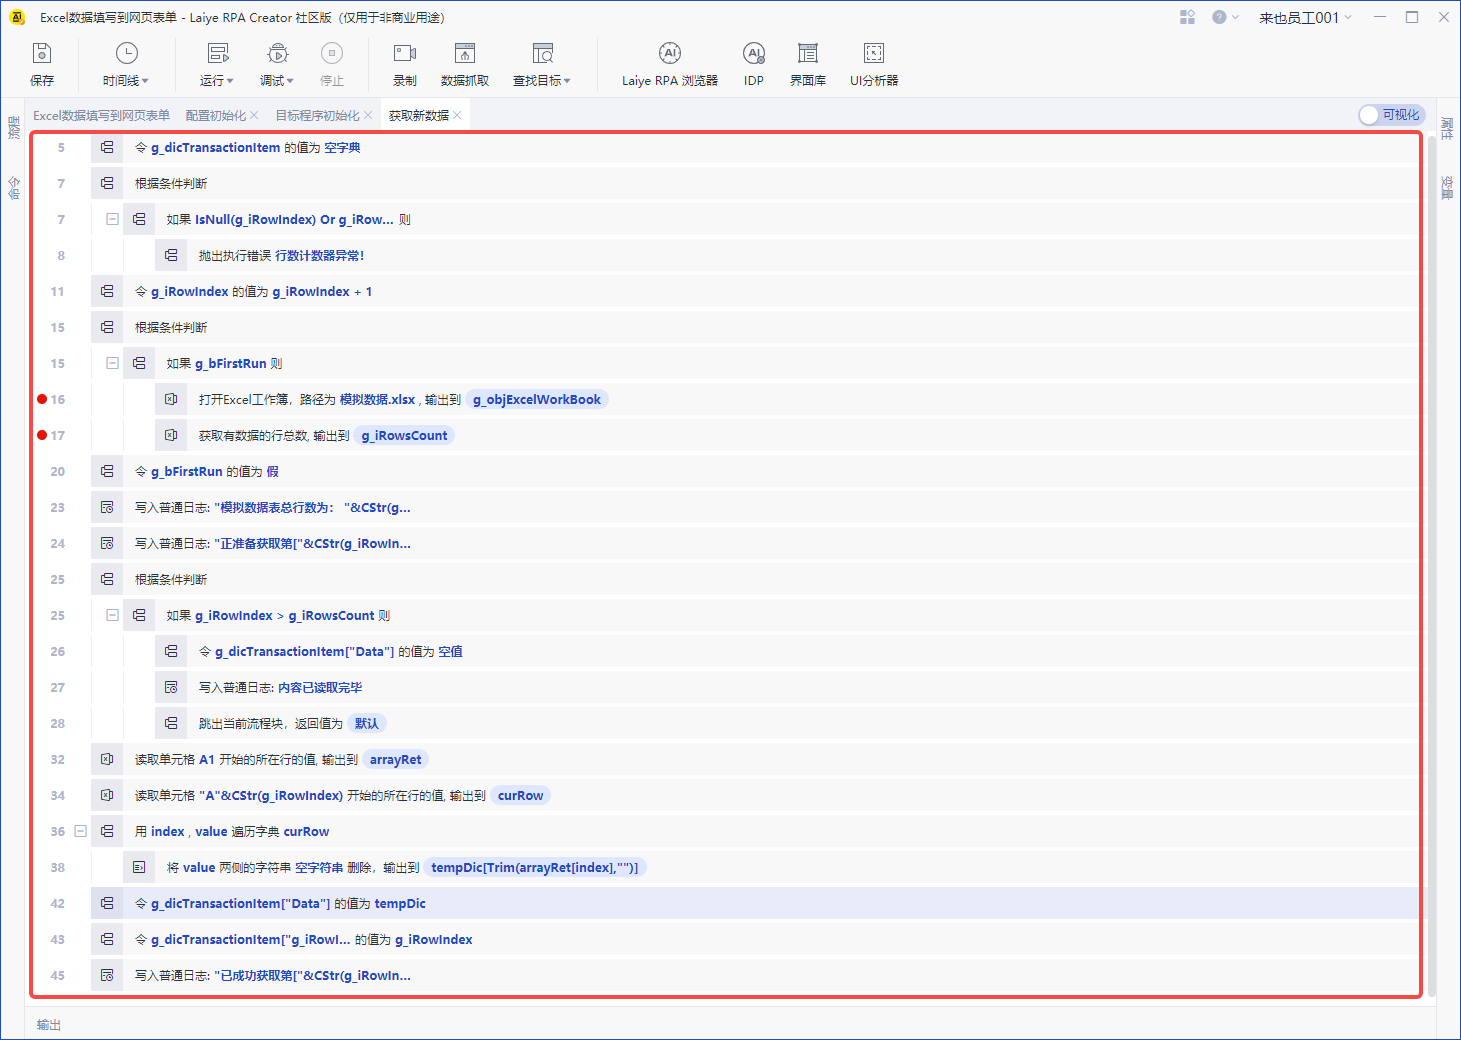Select row 令 g_iRowIndex 的值为 g_iRowIndex + 1
This screenshot has height=1040, width=1461.
tap(755, 291)
